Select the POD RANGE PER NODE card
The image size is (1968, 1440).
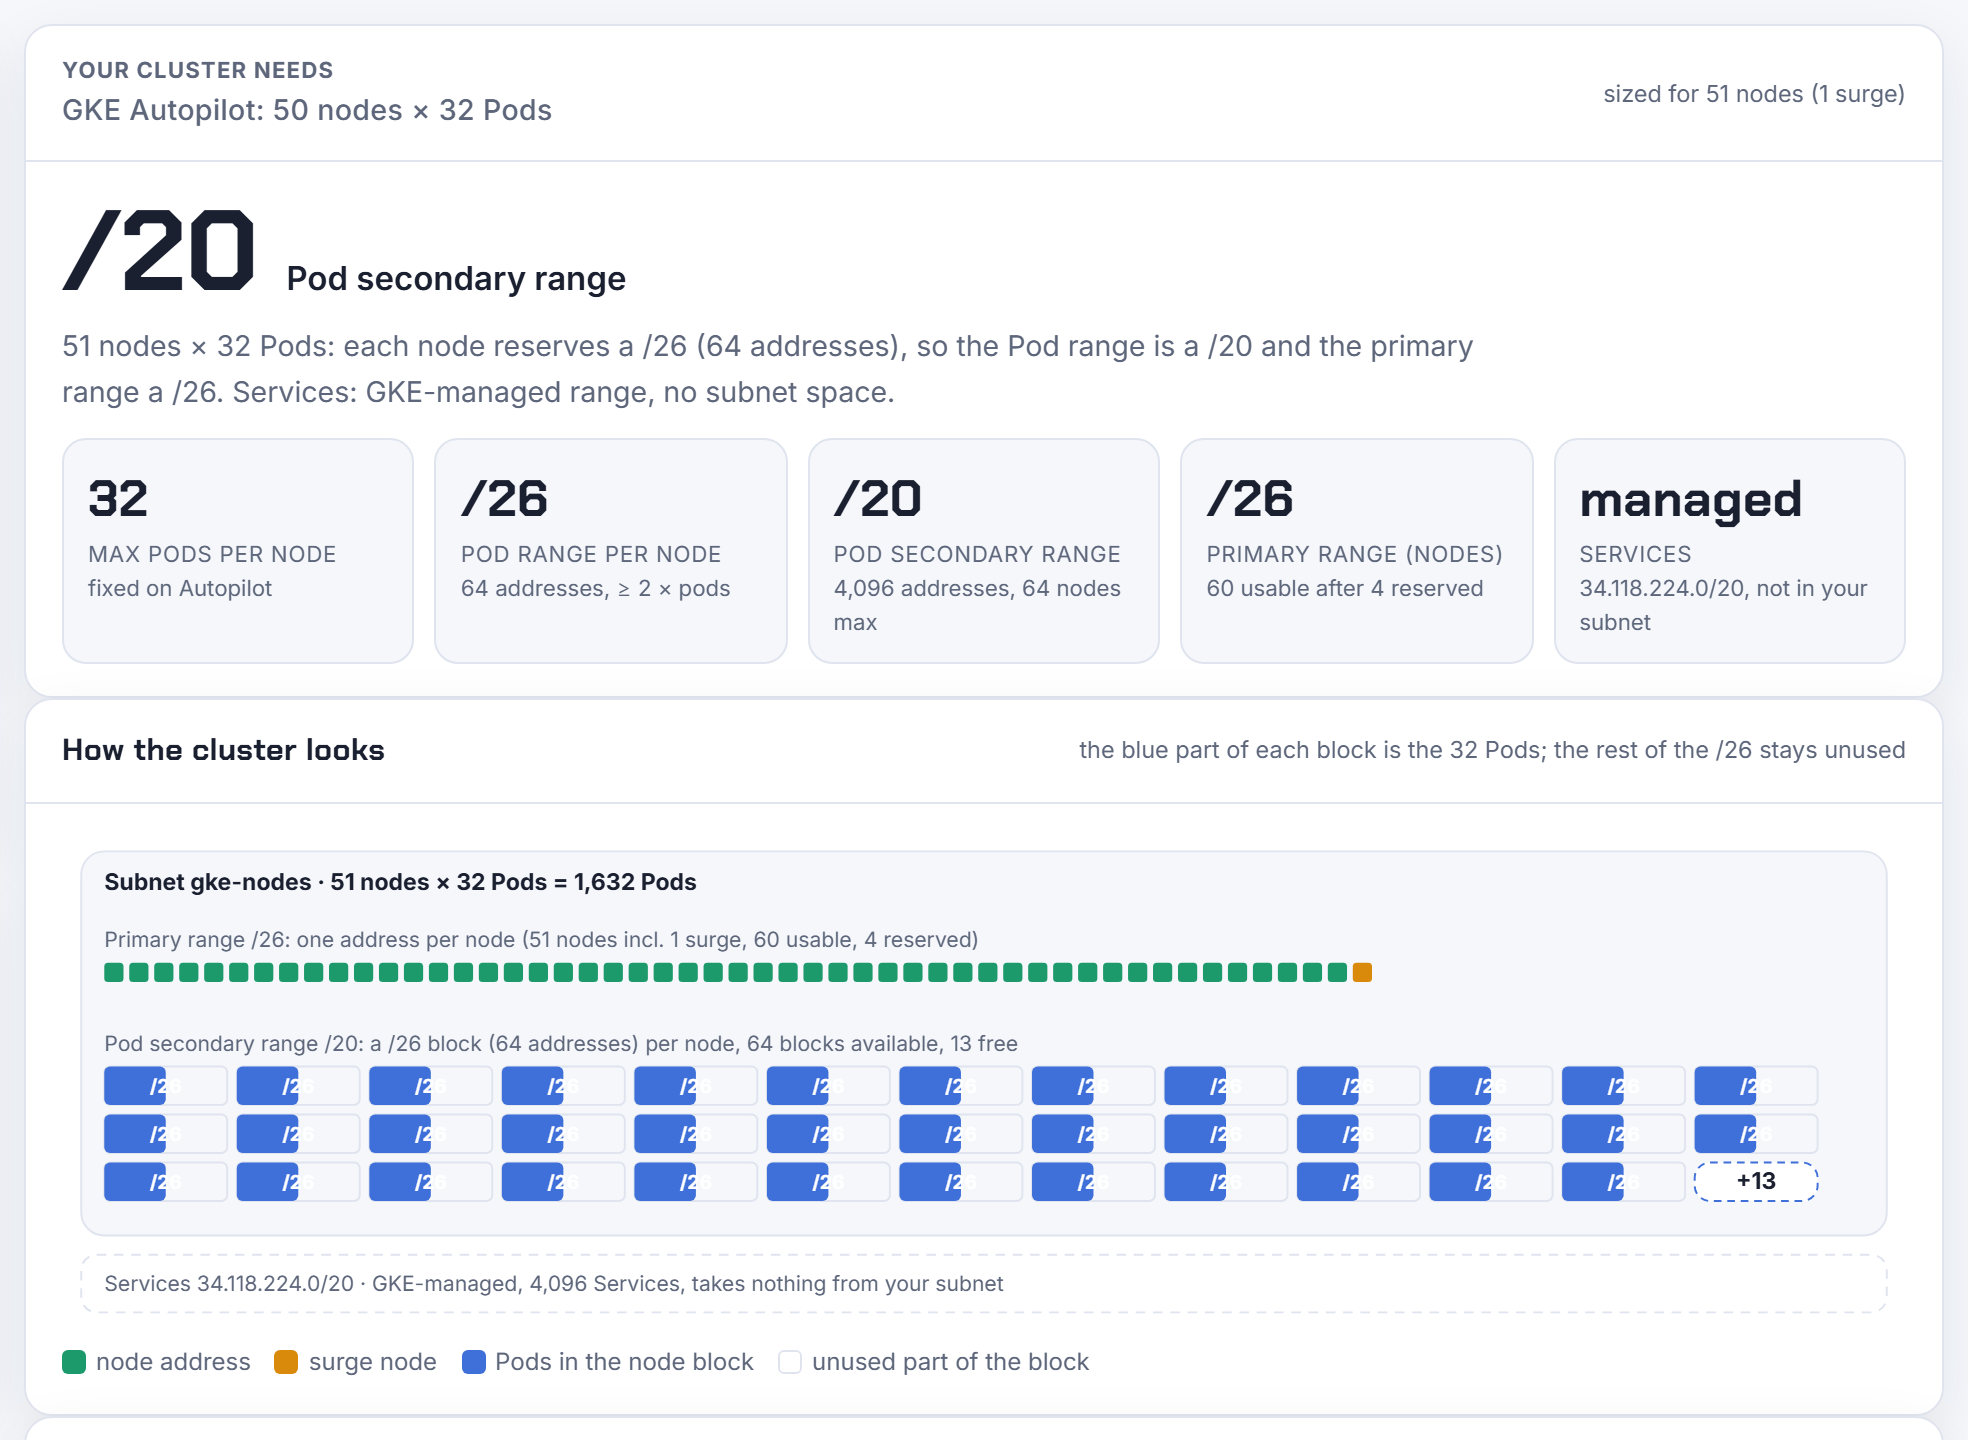tap(611, 551)
